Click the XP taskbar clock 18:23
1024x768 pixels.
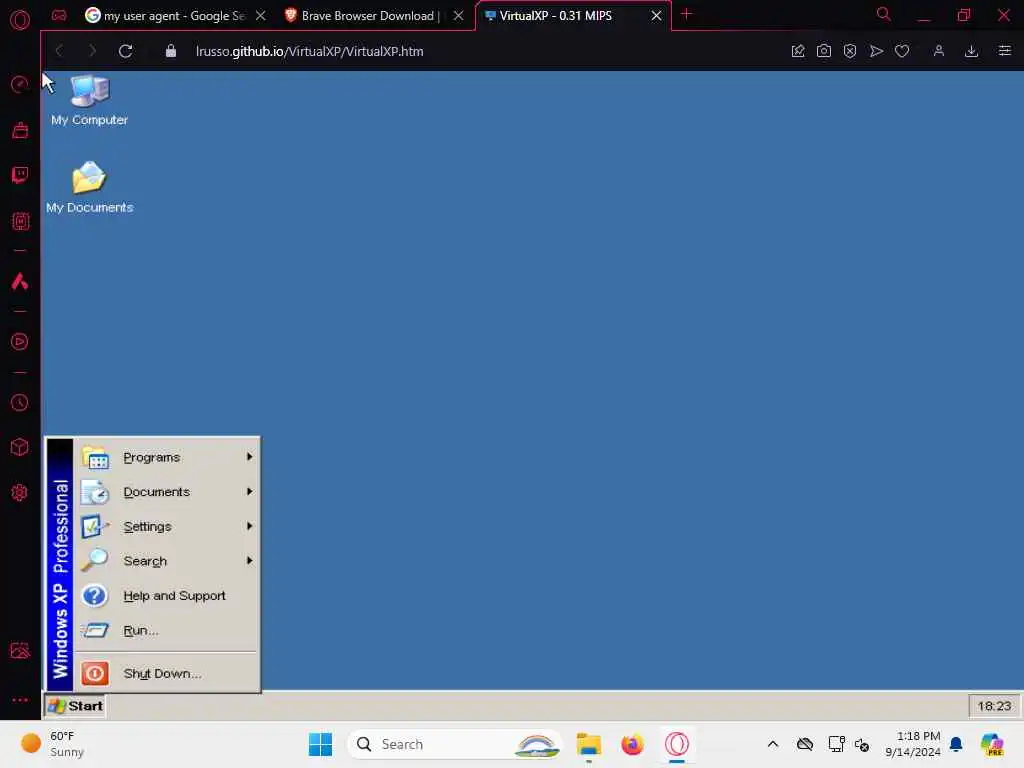994,706
